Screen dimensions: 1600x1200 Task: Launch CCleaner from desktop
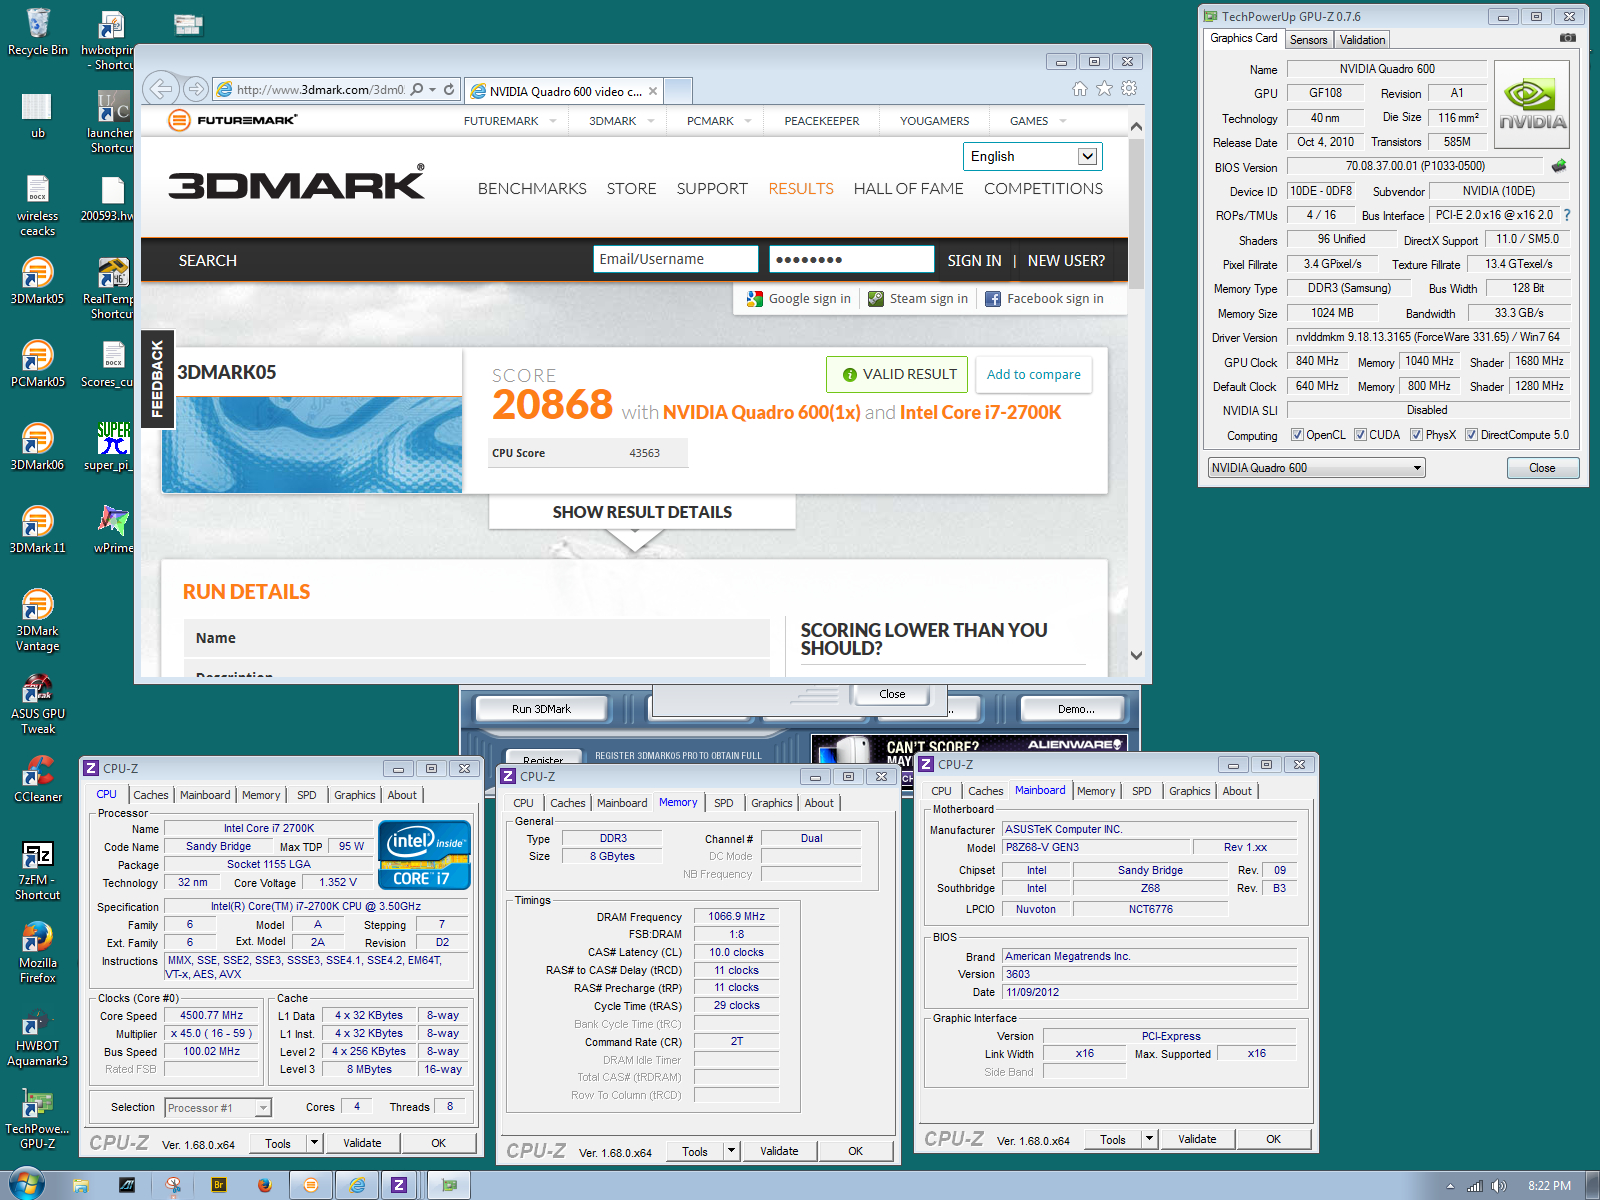point(37,779)
